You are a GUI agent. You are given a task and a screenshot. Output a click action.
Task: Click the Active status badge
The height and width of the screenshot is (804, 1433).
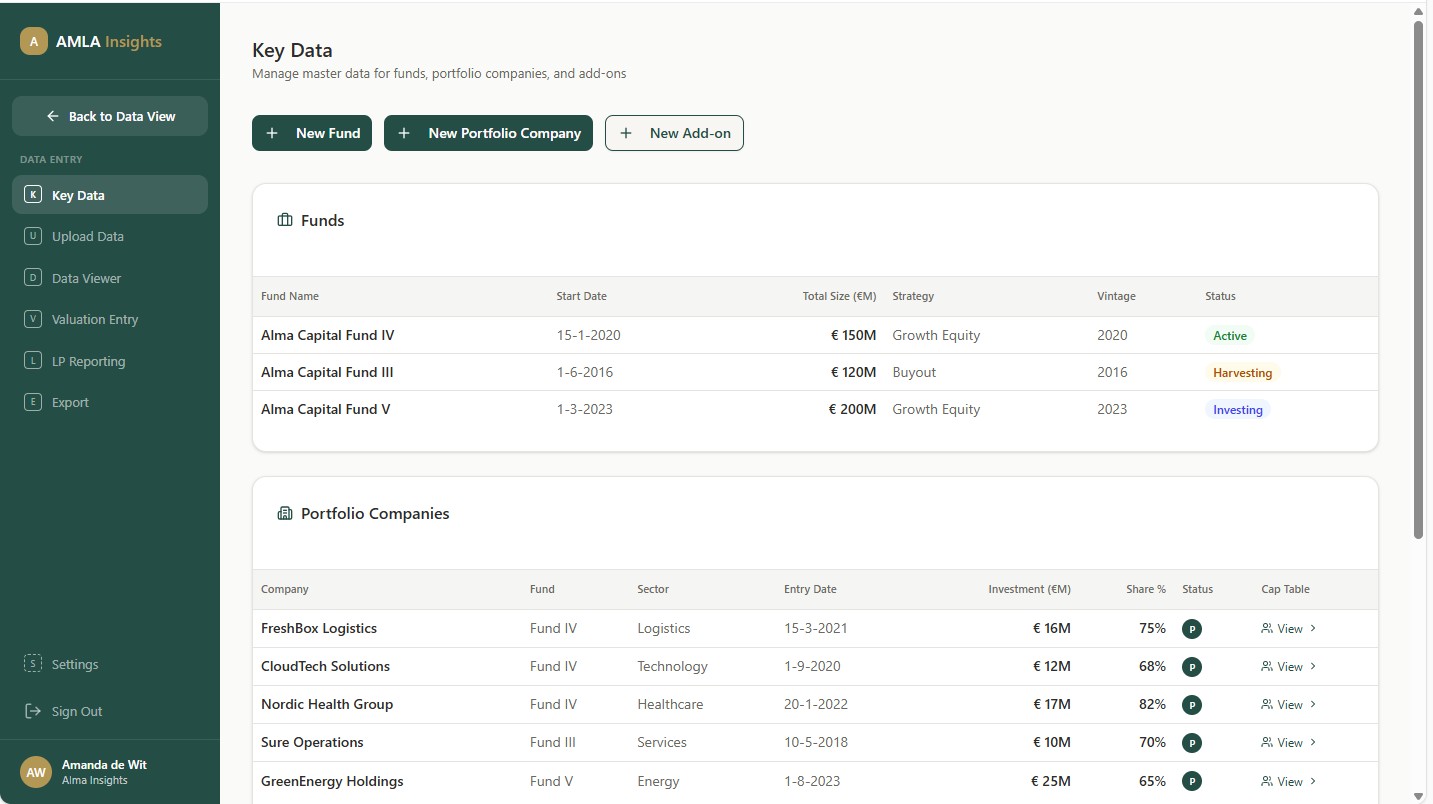[1230, 336]
